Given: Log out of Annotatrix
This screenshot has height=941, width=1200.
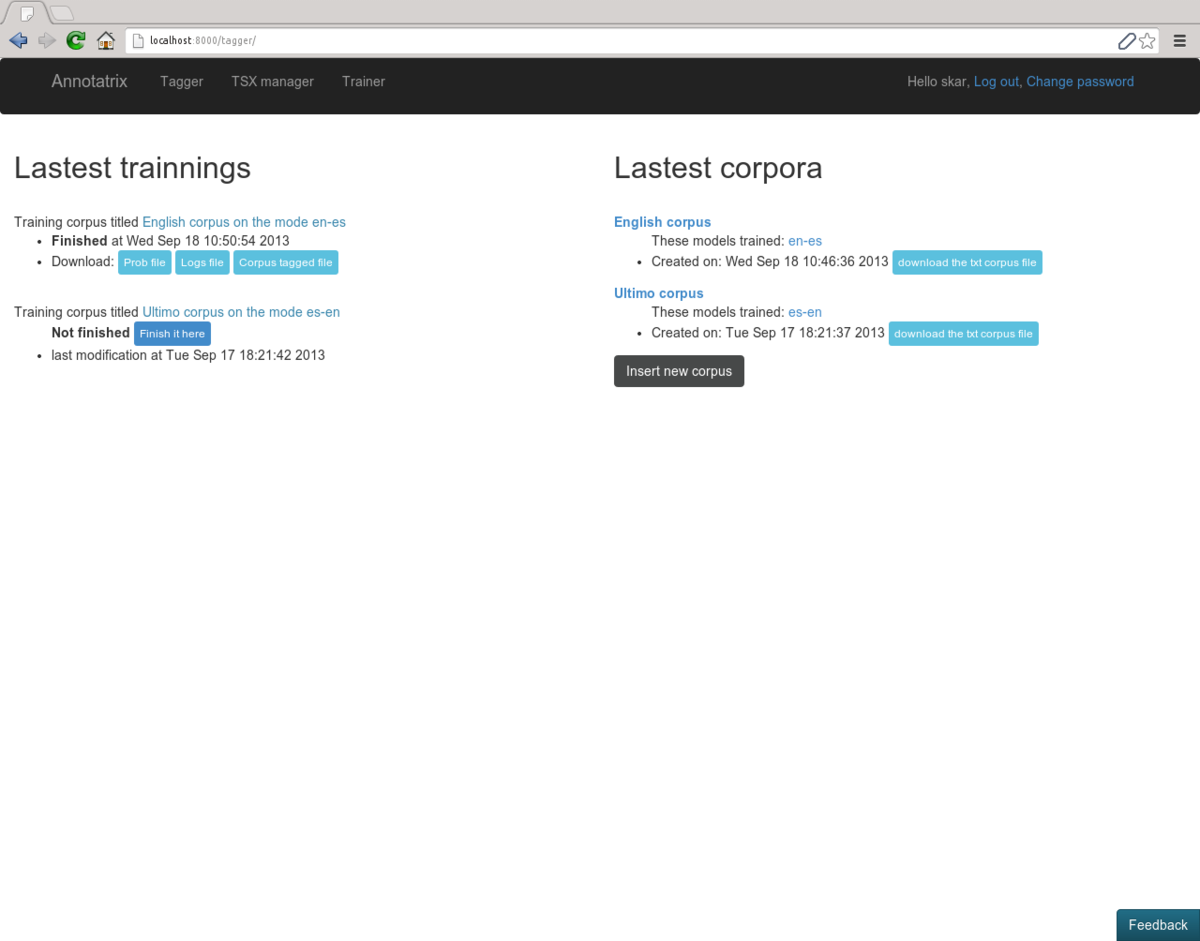Looking at the screenshot, I should [996, 81].
